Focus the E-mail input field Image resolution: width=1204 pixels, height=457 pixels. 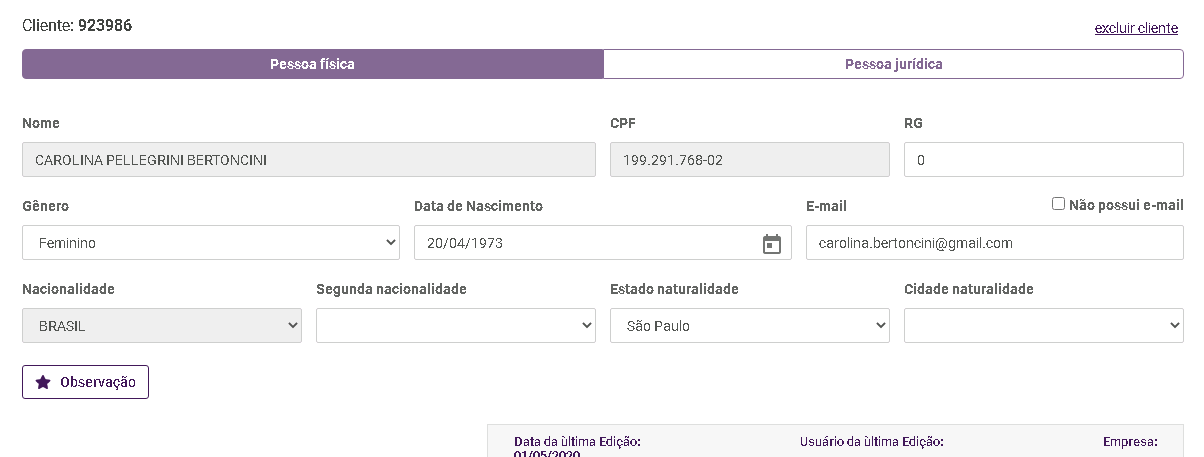pos(994,243)
